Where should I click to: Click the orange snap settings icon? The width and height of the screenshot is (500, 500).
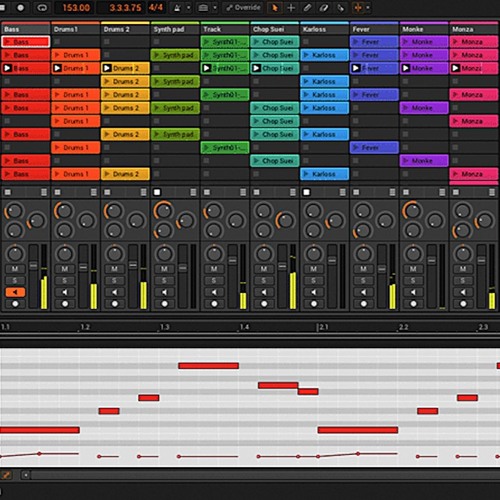tap(358, 7)
